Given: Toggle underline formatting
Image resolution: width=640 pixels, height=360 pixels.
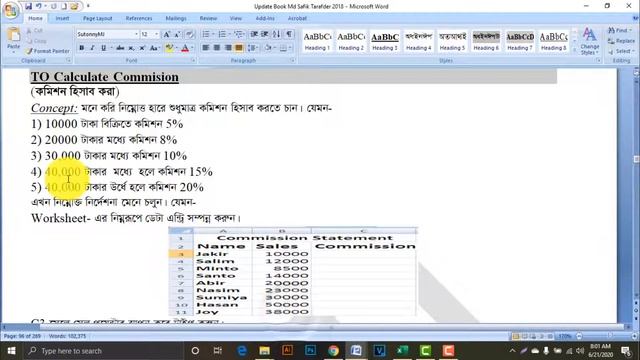Looking at the screenshot, I should coord(103,48).
